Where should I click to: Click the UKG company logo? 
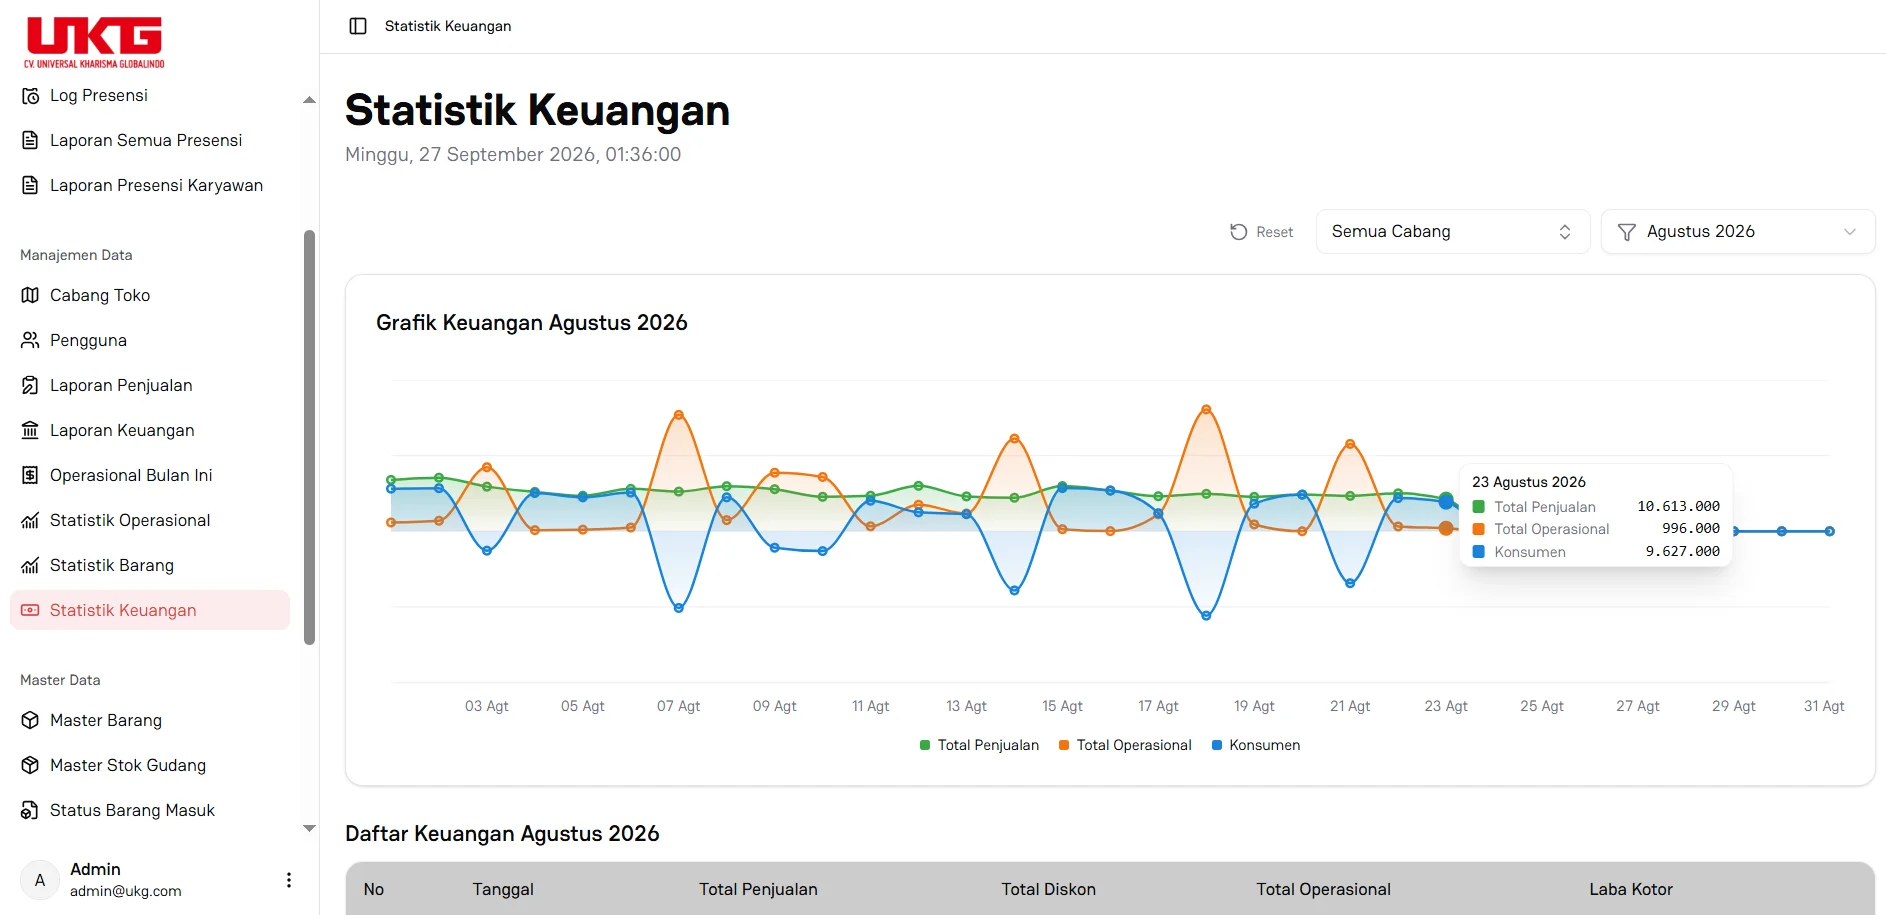tap(95, 42)
